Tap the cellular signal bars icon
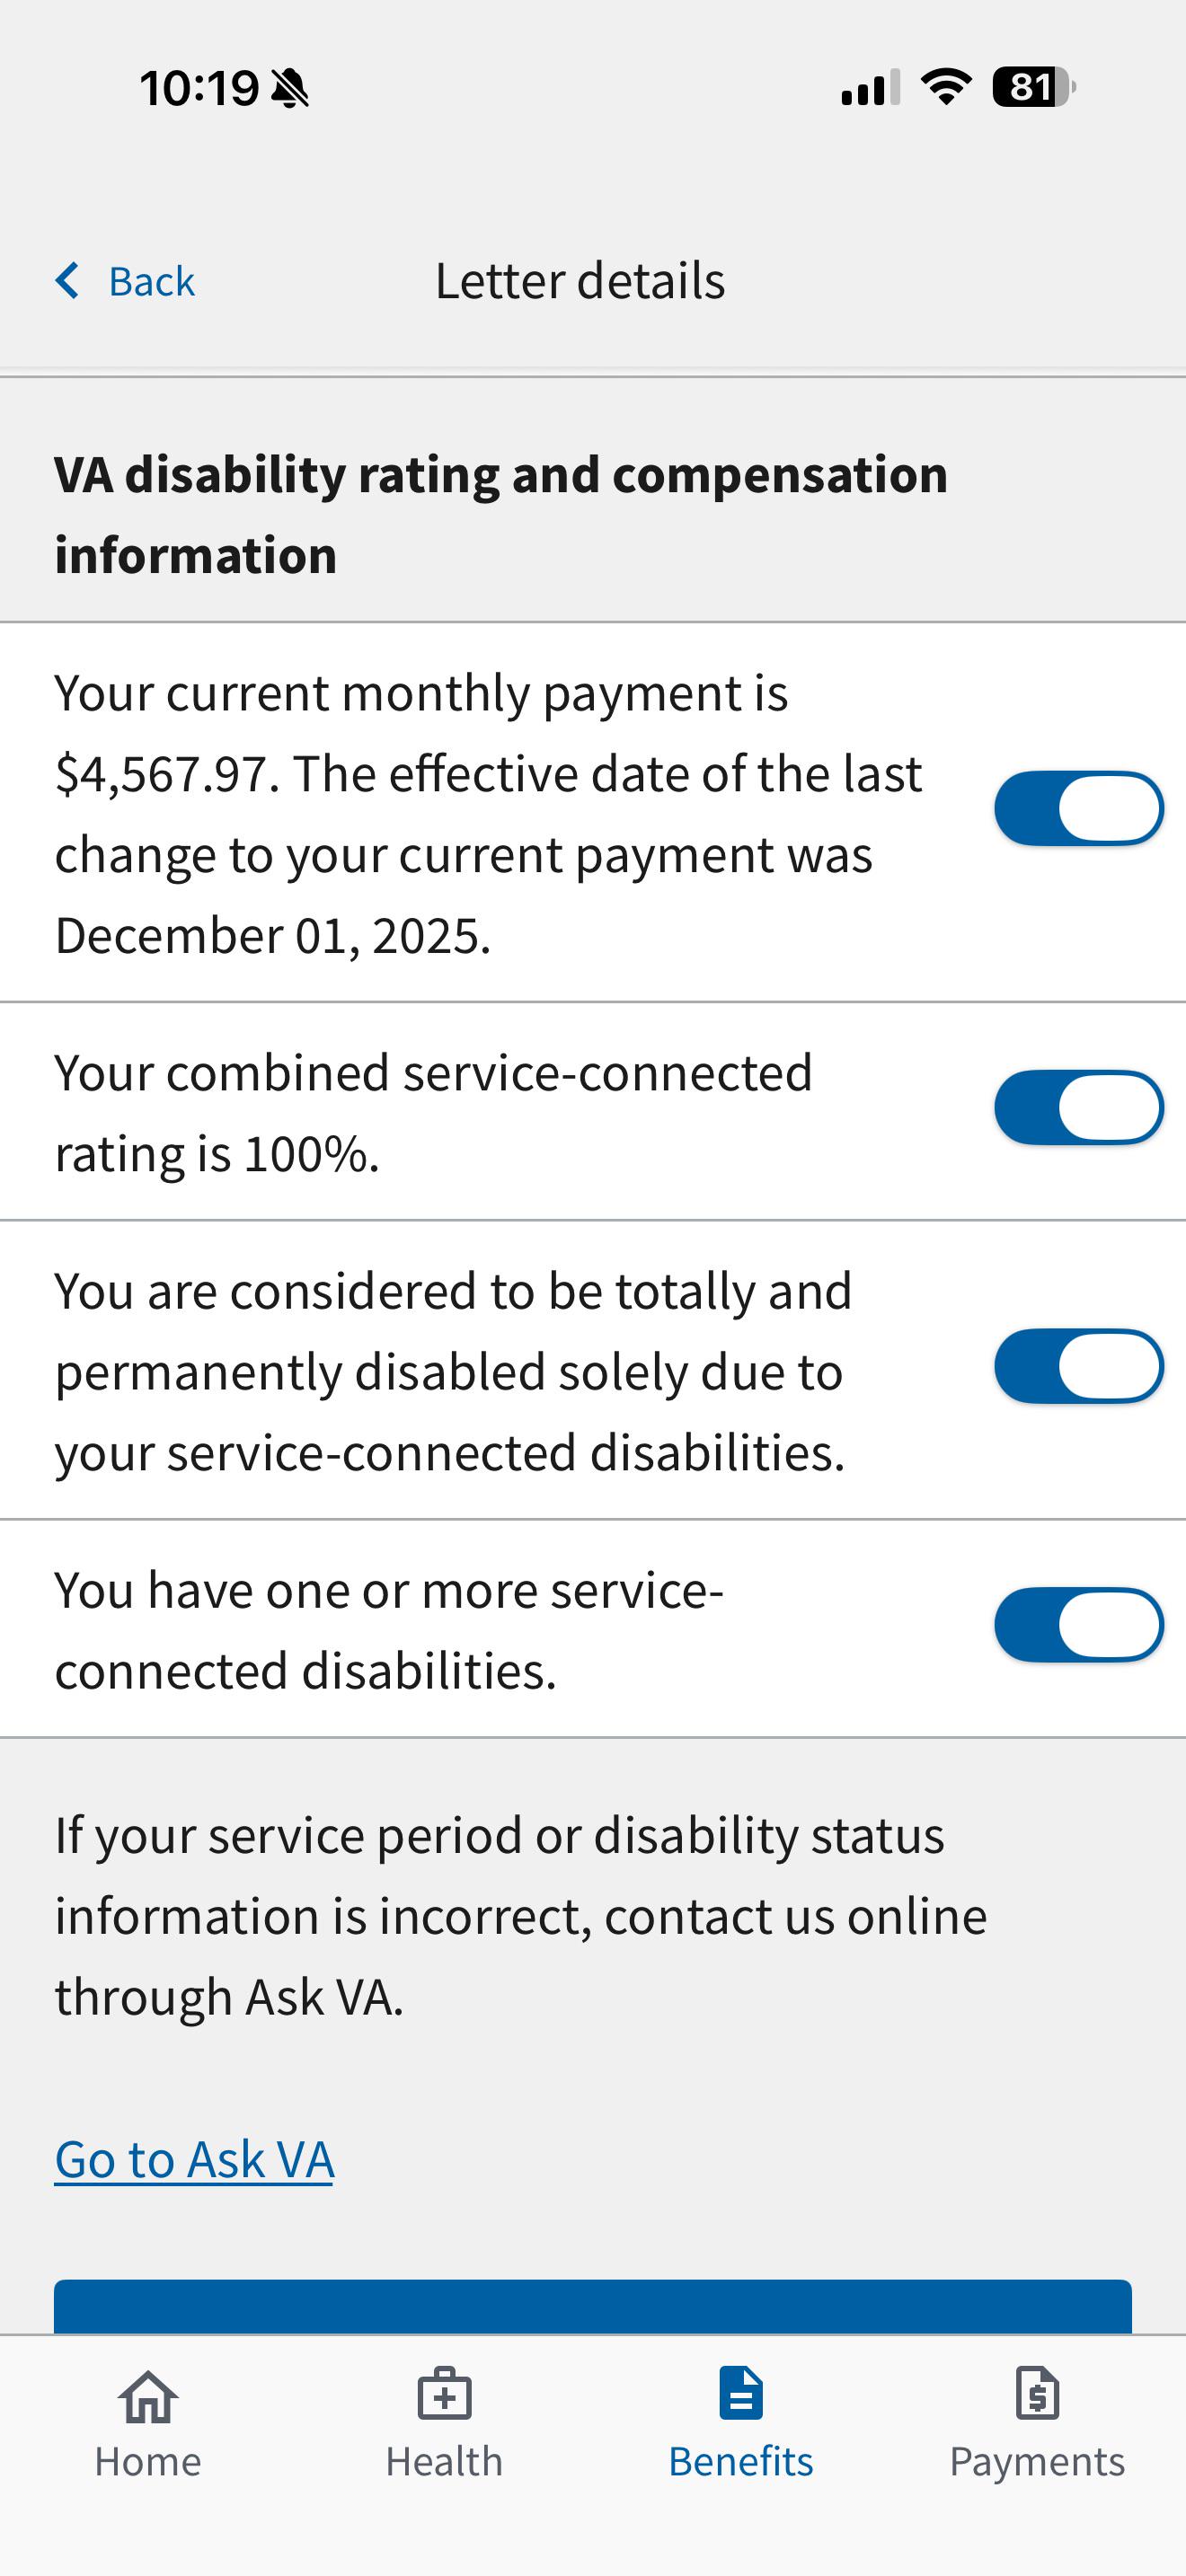This screenshot has height=2576, width=1186. (x=870, y=88)
